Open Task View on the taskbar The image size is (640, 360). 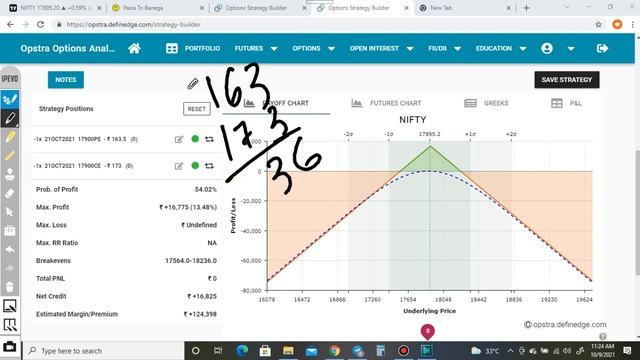[218, 351]
